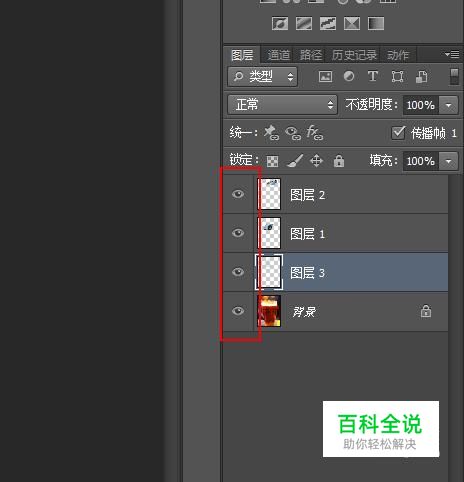This screenshot has height=482, width=464.
Task: Filter layers by shape layers icon
Action: click(397, 77)
